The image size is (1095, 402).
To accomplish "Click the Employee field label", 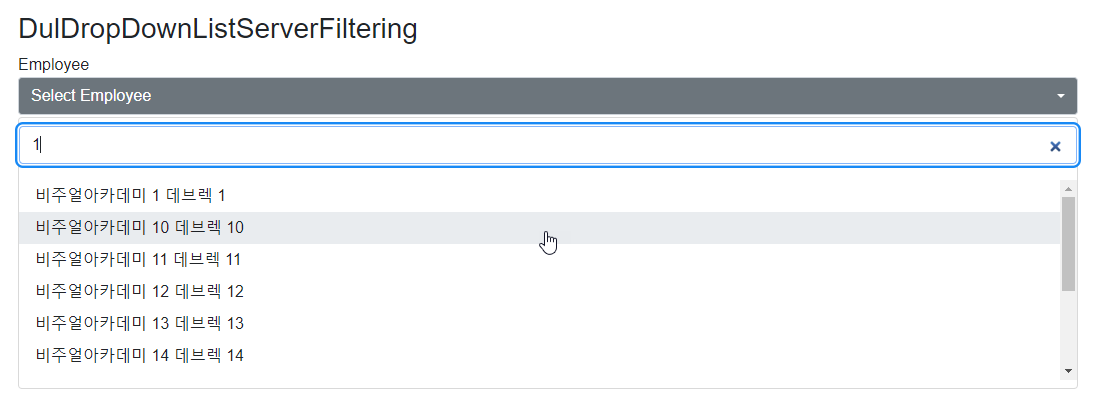I will tap(54, 65).
